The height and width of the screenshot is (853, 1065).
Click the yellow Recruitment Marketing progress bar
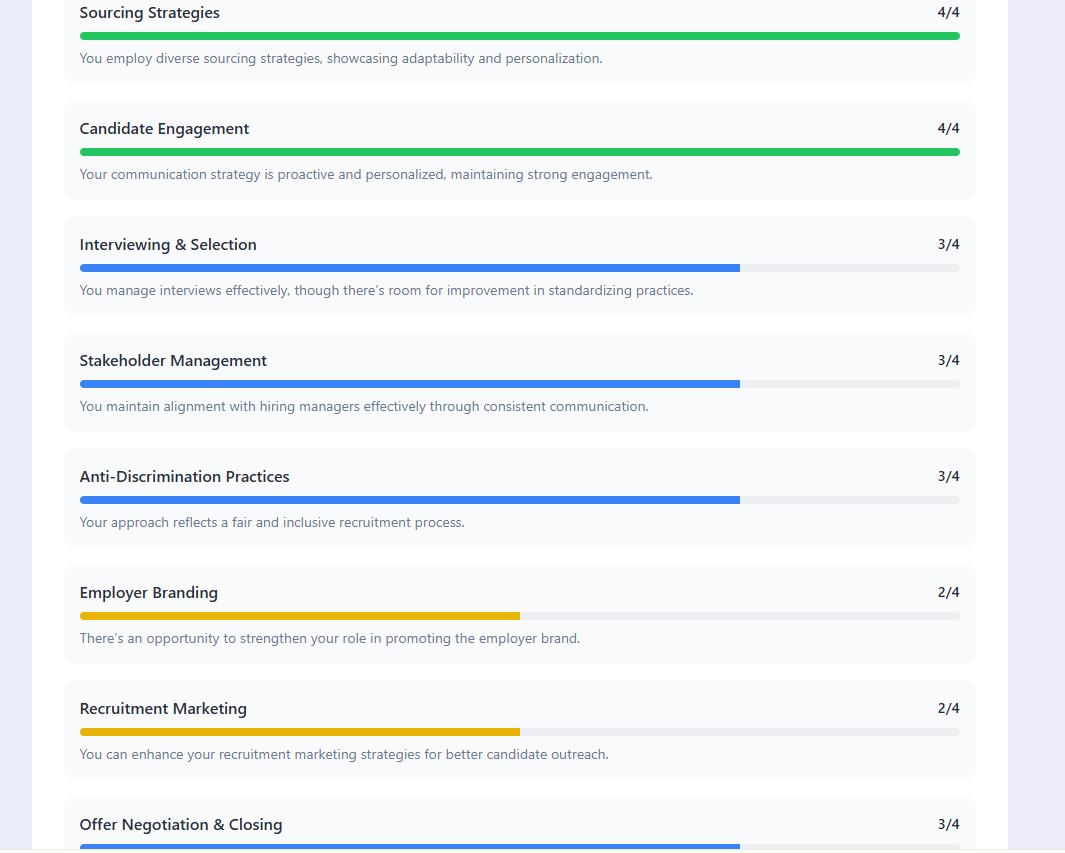point(520,733)
